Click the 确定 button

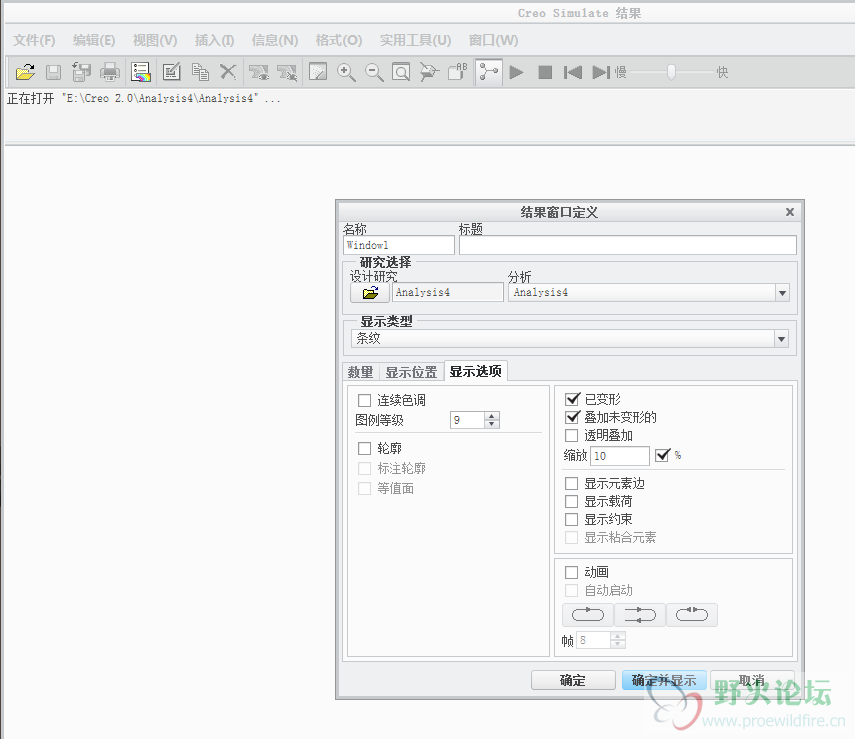573,680
